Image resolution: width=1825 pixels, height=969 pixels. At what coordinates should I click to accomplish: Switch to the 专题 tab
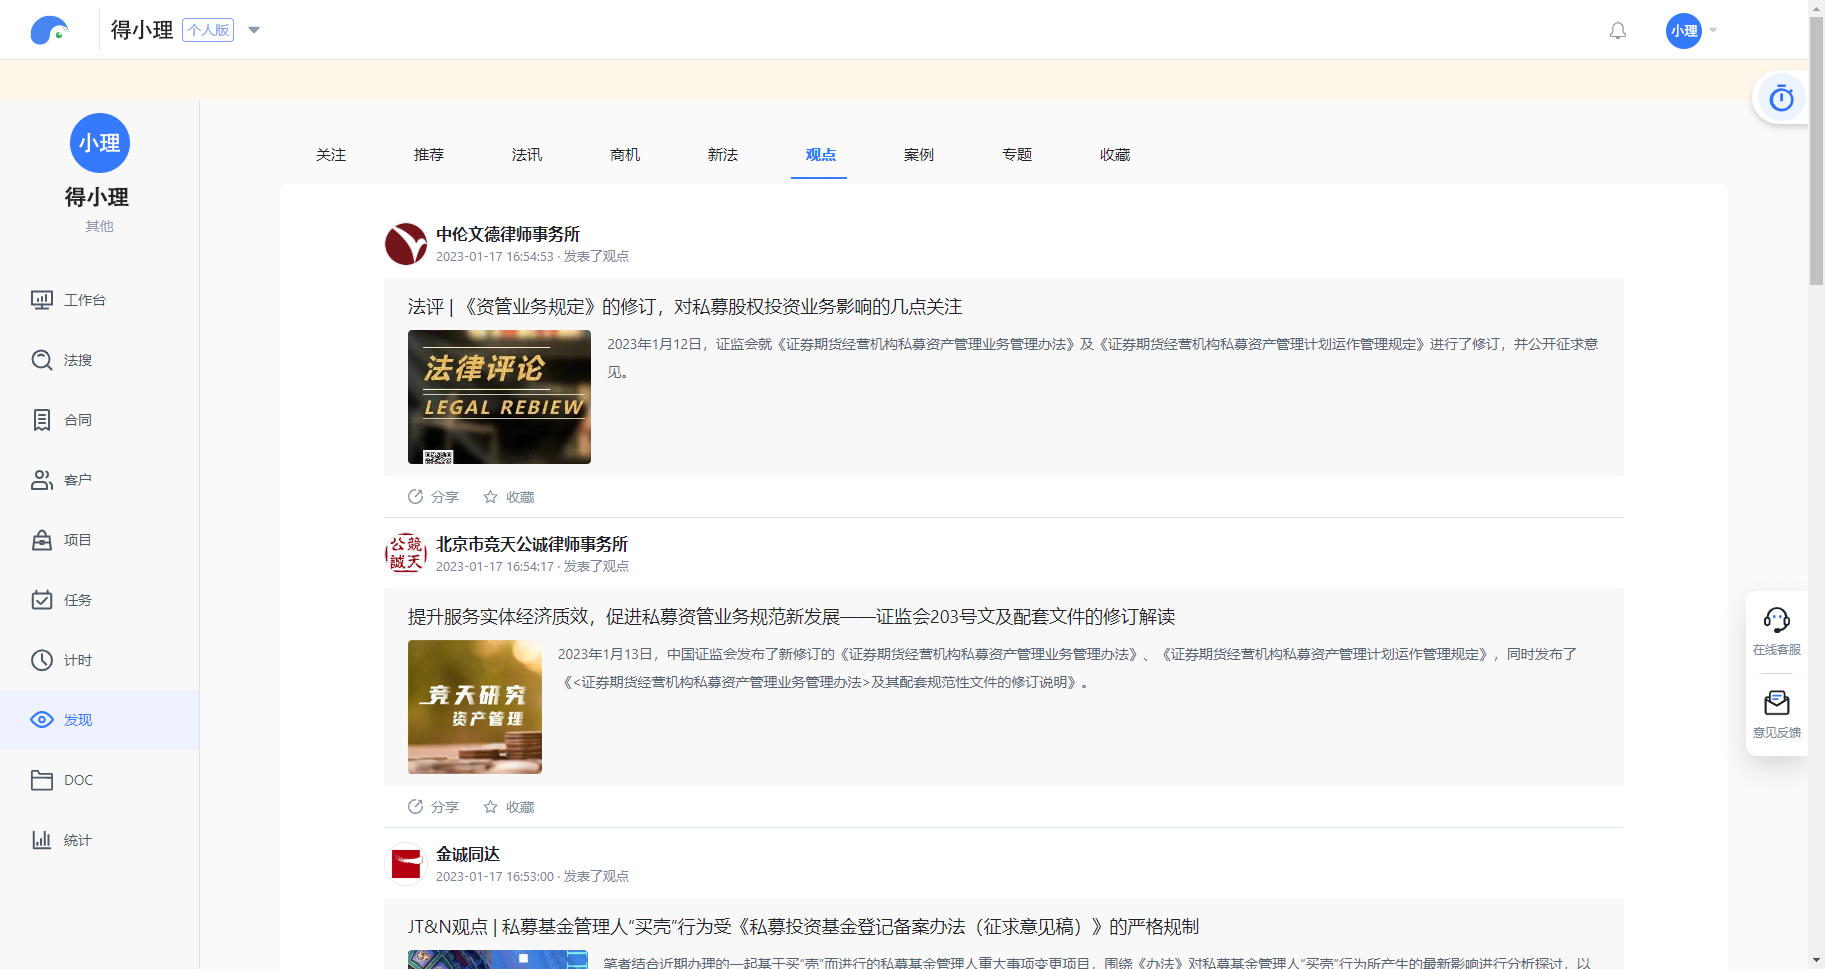point(1017,155)
